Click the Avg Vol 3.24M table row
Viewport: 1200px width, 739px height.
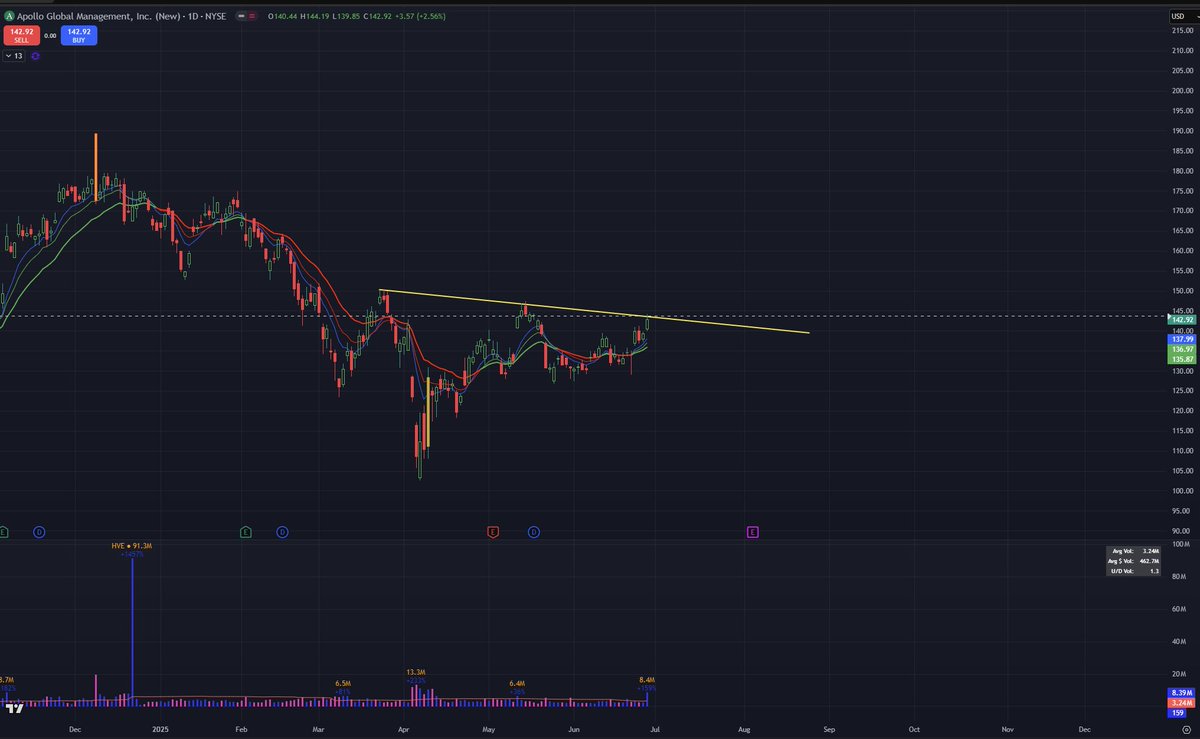click(1135, 551)
